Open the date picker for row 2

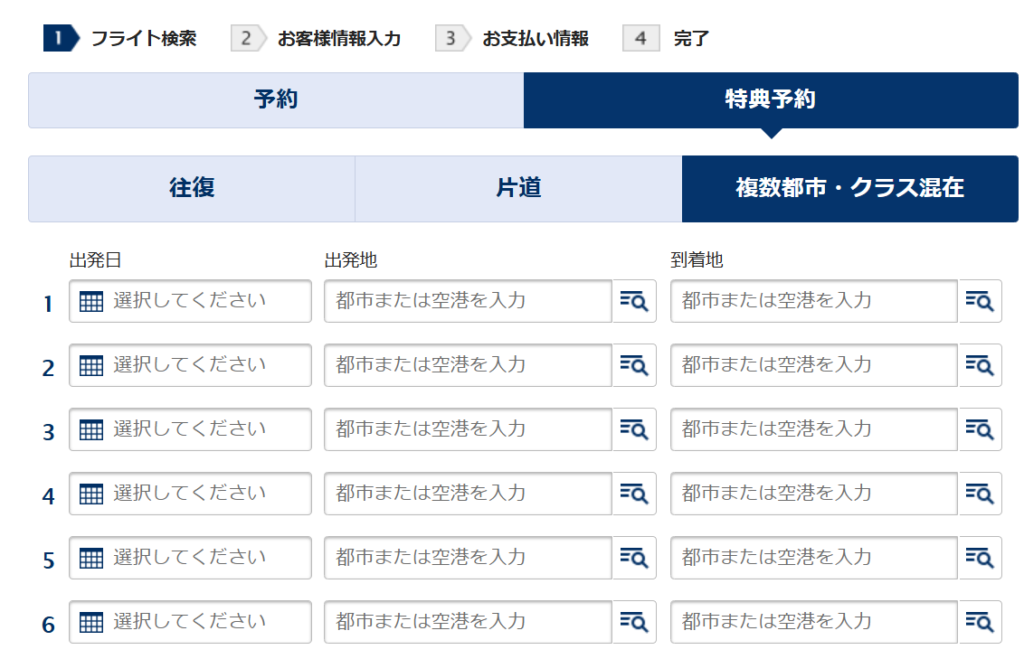click(190, 365)
